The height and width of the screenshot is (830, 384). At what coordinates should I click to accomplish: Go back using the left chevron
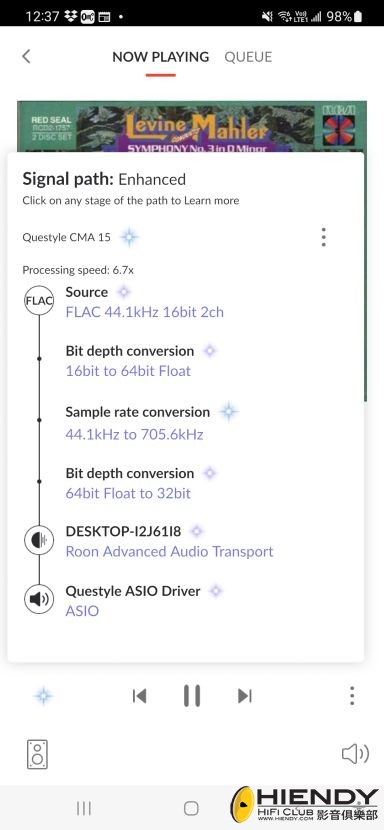click(26, 57)
